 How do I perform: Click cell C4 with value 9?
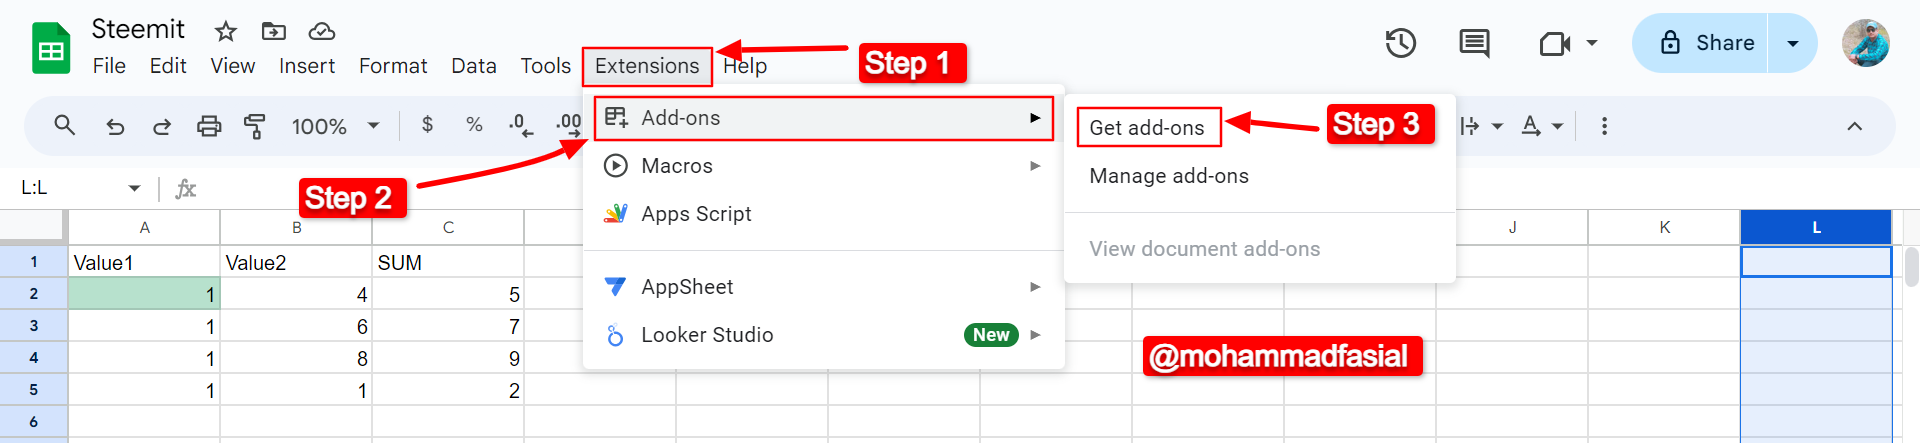coord(448,358)
